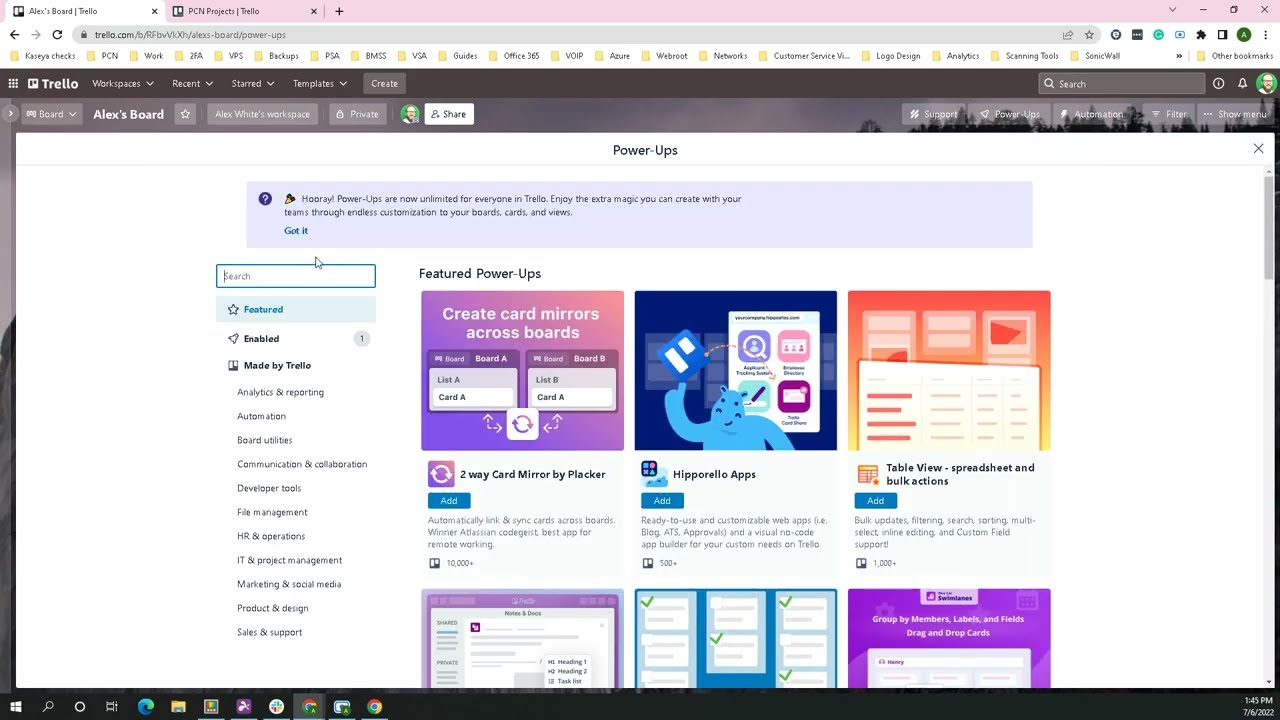Add the Hipporello Apps Power-Up
The image size is (1280, 720).
click(662, 501)
